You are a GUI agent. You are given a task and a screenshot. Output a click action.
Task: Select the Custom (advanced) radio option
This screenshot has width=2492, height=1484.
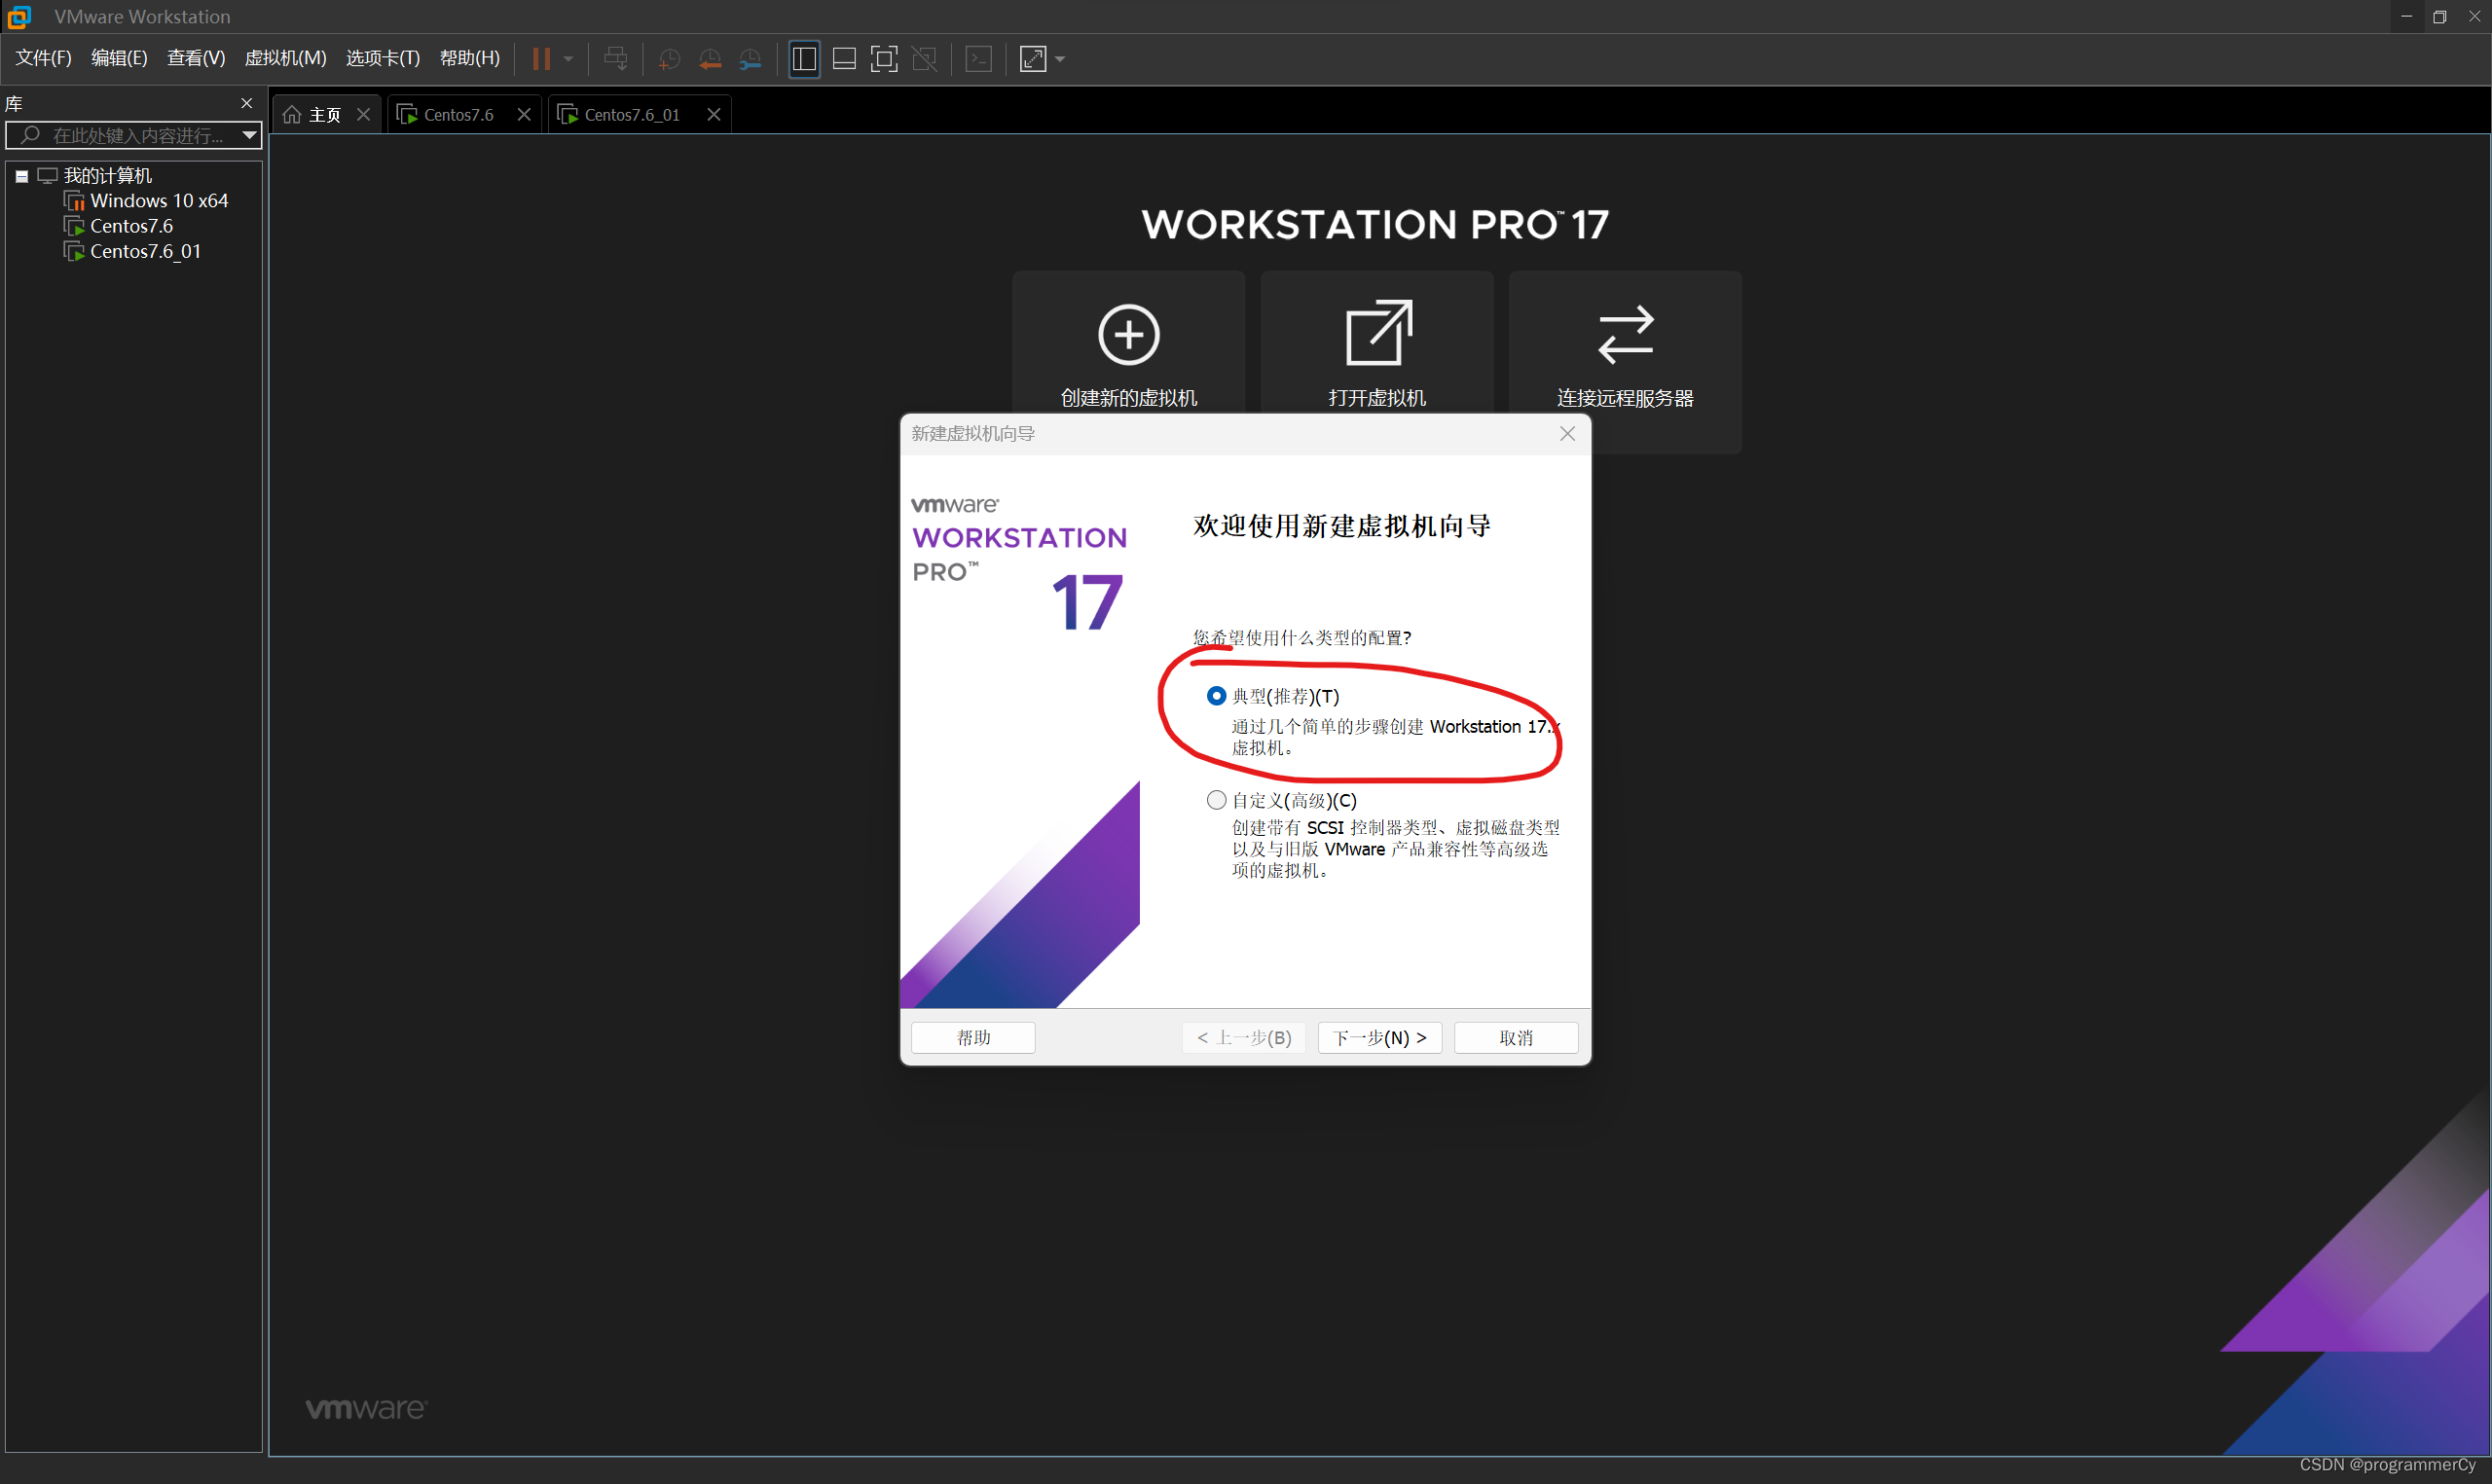(1216, 800)
